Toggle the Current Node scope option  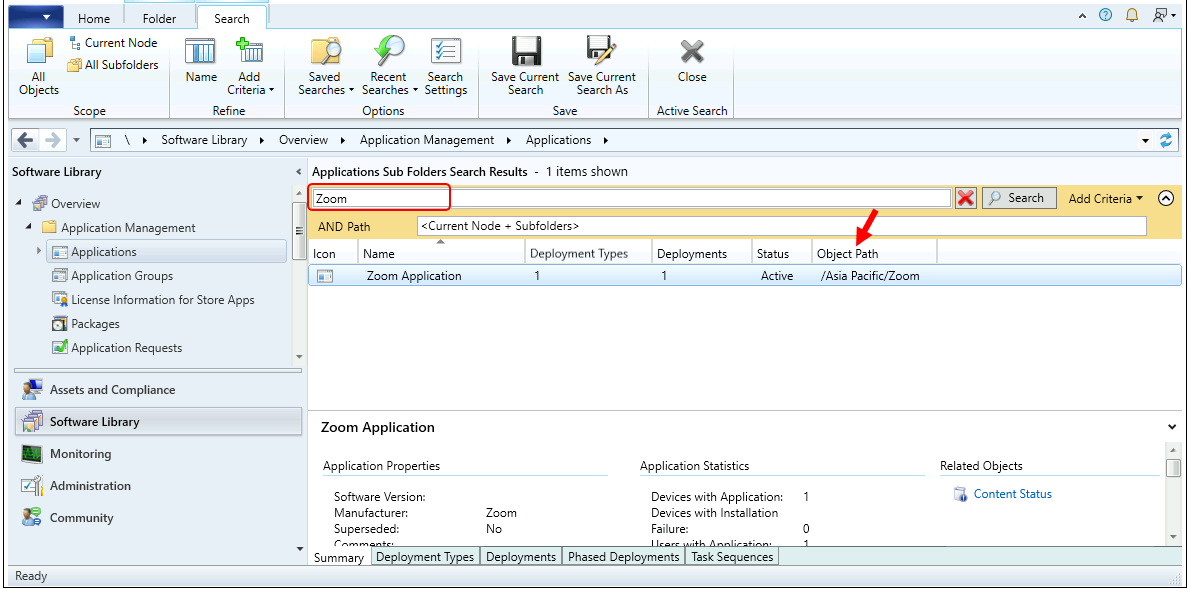113,42
